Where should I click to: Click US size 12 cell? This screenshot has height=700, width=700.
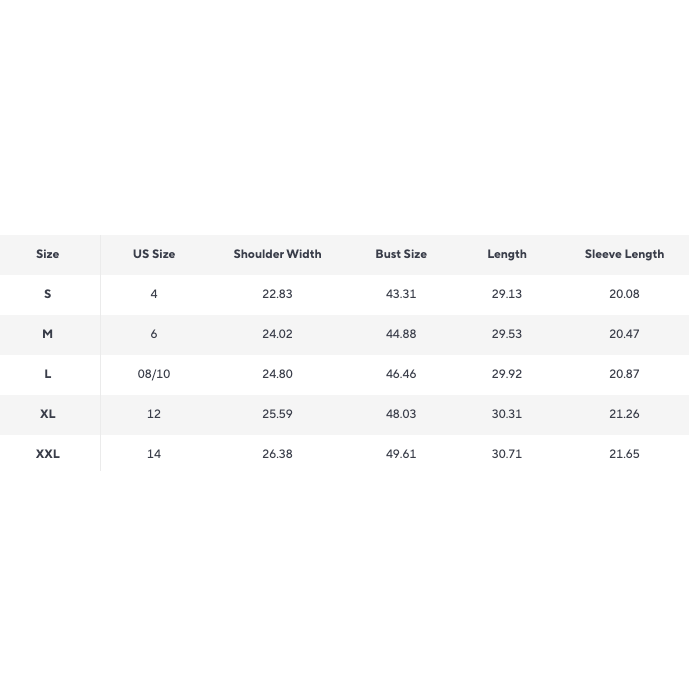pyautogui.click(x=154, y=414)
